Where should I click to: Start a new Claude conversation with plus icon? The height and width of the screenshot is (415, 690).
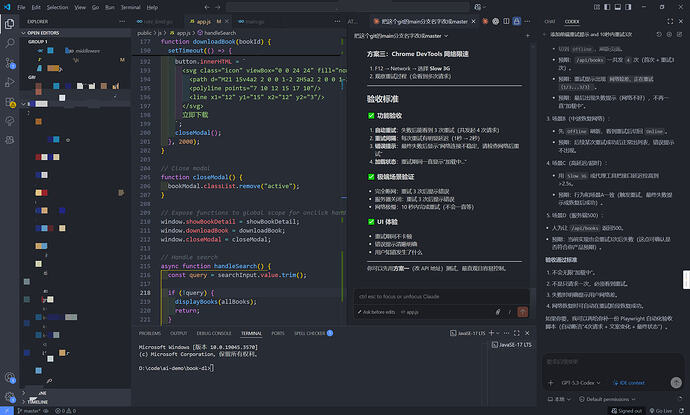click(x=528, y=36)
